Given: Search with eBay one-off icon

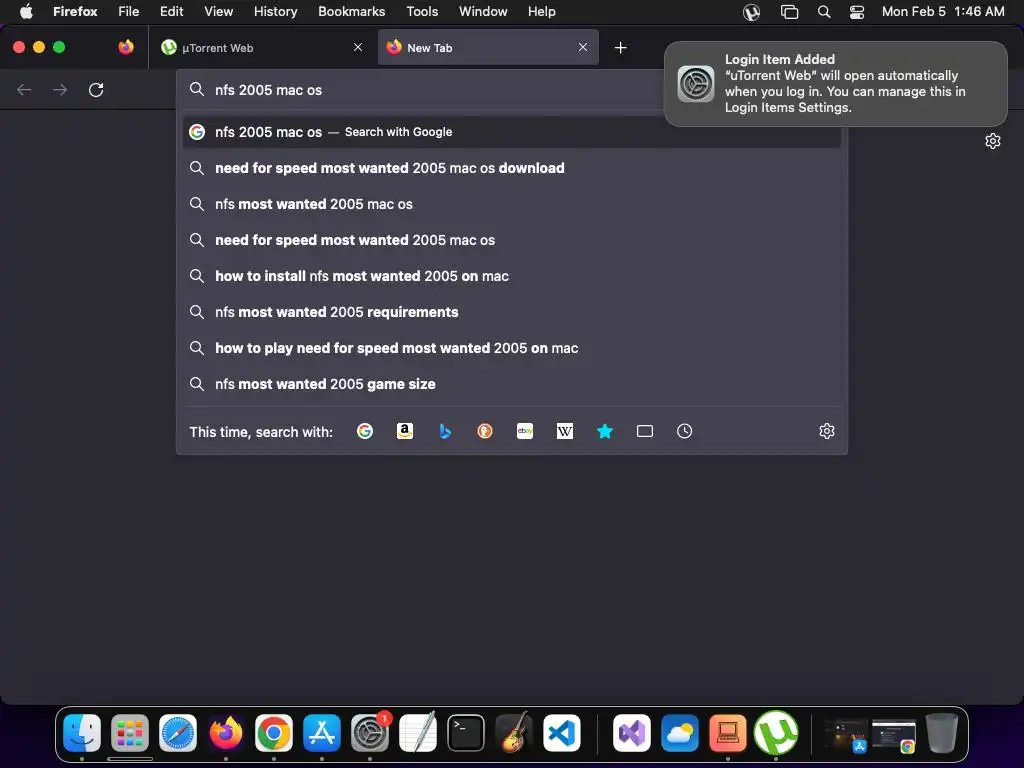Looking at the screenshot, I should pyautogui.click(x=525, y=431).
